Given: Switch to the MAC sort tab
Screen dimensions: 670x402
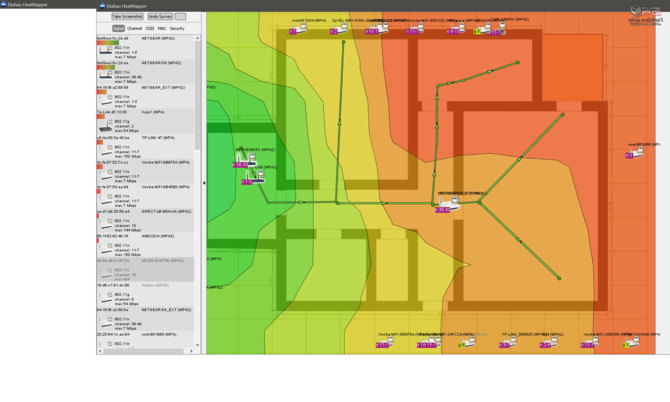Looking at the screenshot, I should (x=162, y=29).
